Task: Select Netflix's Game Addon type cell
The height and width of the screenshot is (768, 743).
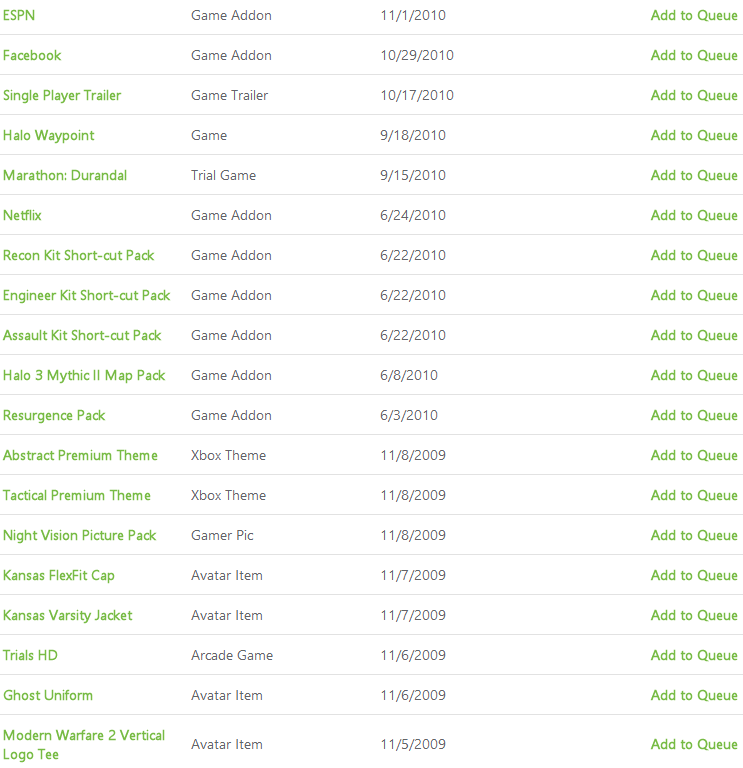Action: (231, 216)
